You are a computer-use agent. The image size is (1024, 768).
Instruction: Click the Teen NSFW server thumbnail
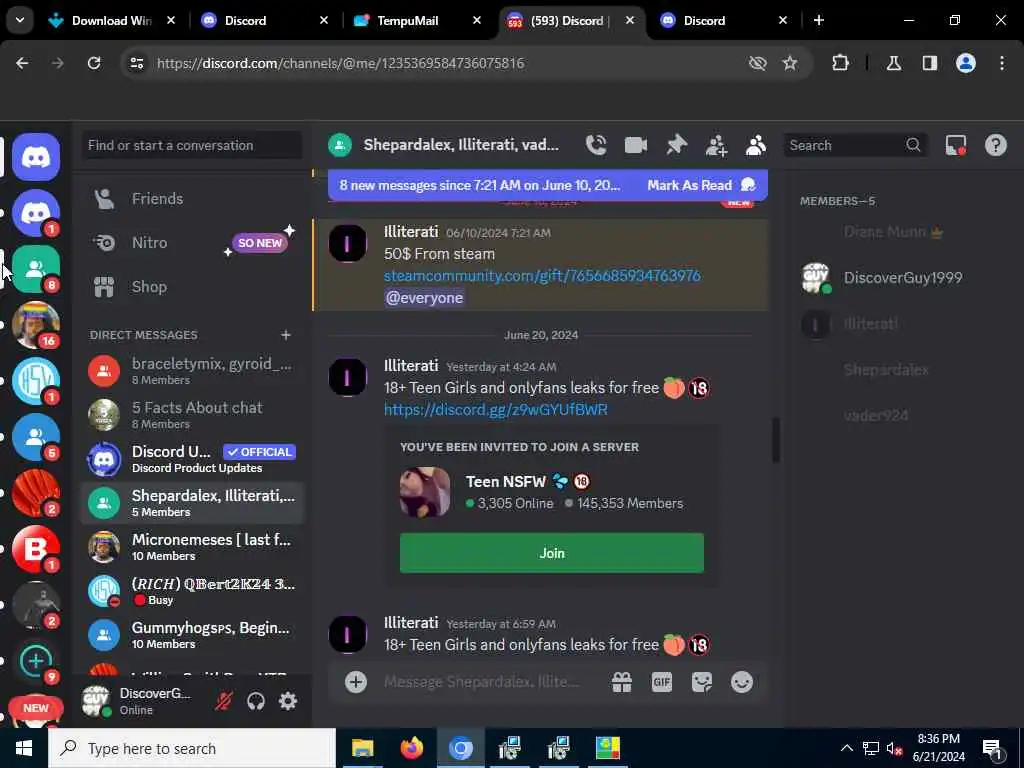pyautogui.click(x=424, y=492)
